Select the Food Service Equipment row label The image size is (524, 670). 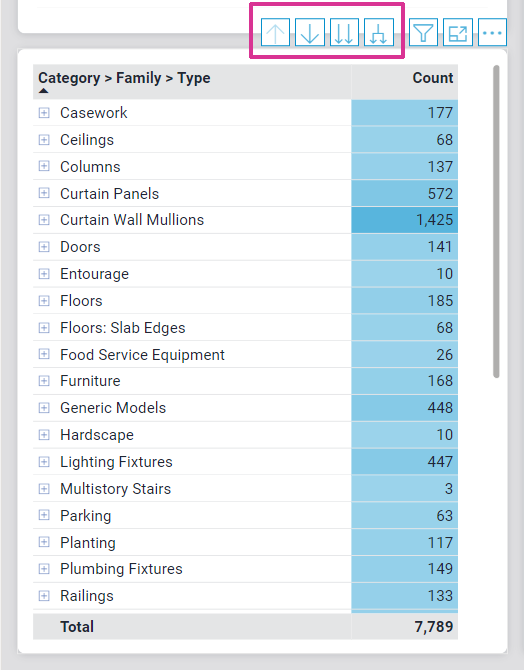[x=142, y=355]
